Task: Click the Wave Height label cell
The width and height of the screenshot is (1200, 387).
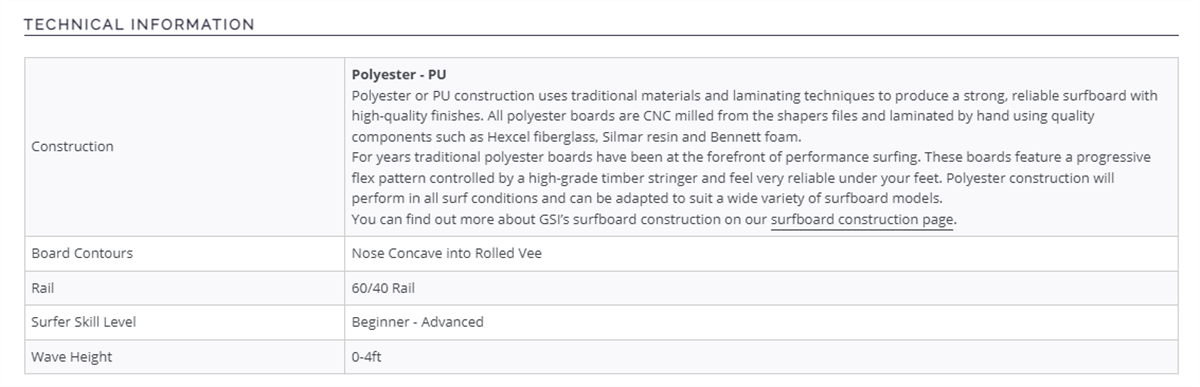Action: [x=71, y=357]
